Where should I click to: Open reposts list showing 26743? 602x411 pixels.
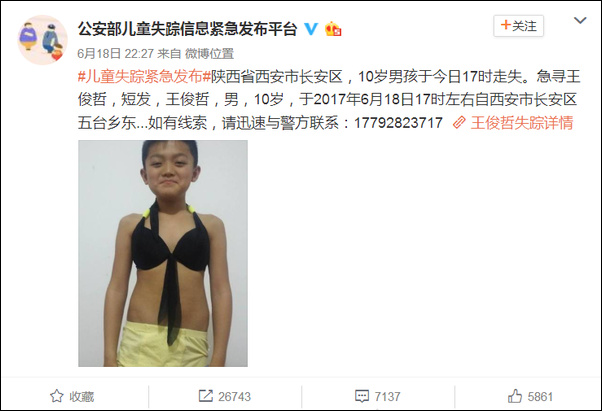pyautogui.click(x=235, y=396)
